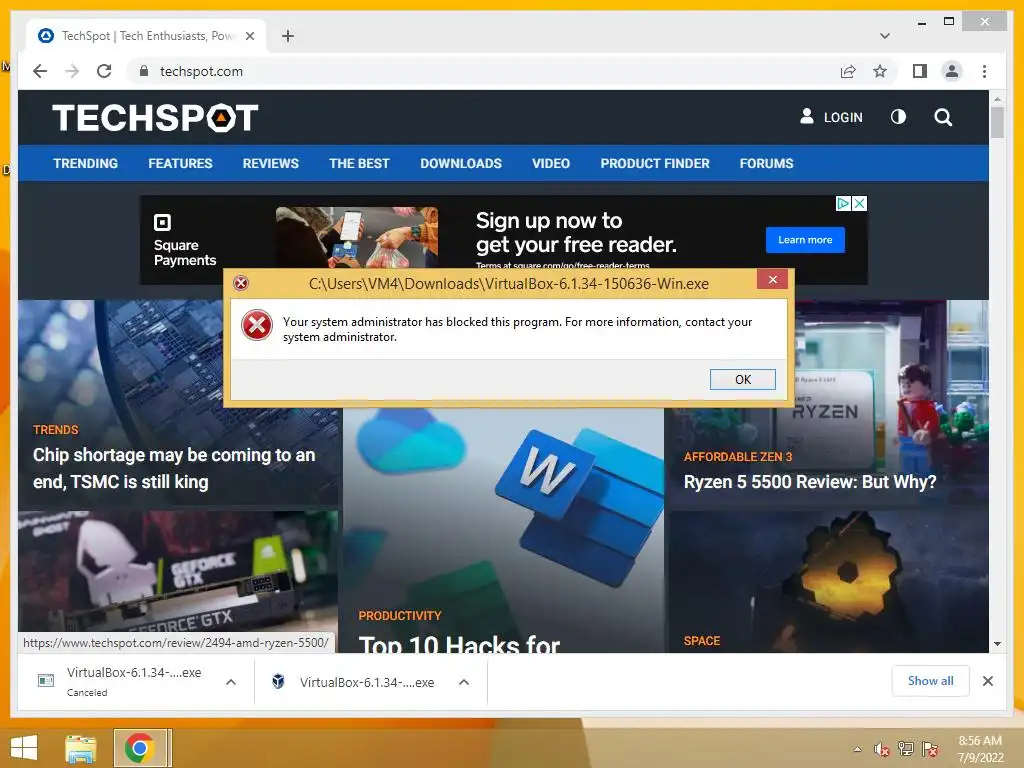The height and width of the screenshot is (768, 1024).
Task: Open PRODUCT FINDER nav item
Action: point(654,163)
